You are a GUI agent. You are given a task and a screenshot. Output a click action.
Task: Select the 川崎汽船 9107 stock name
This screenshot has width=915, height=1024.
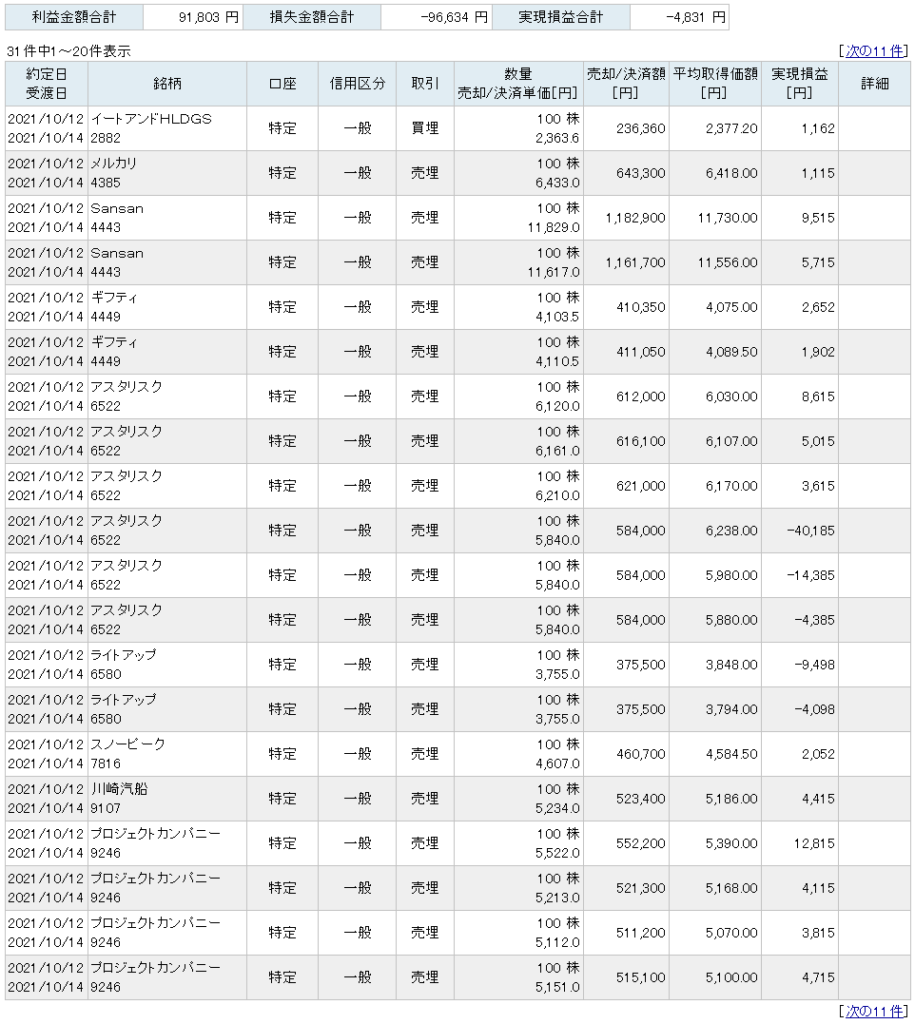pos(119,799)
